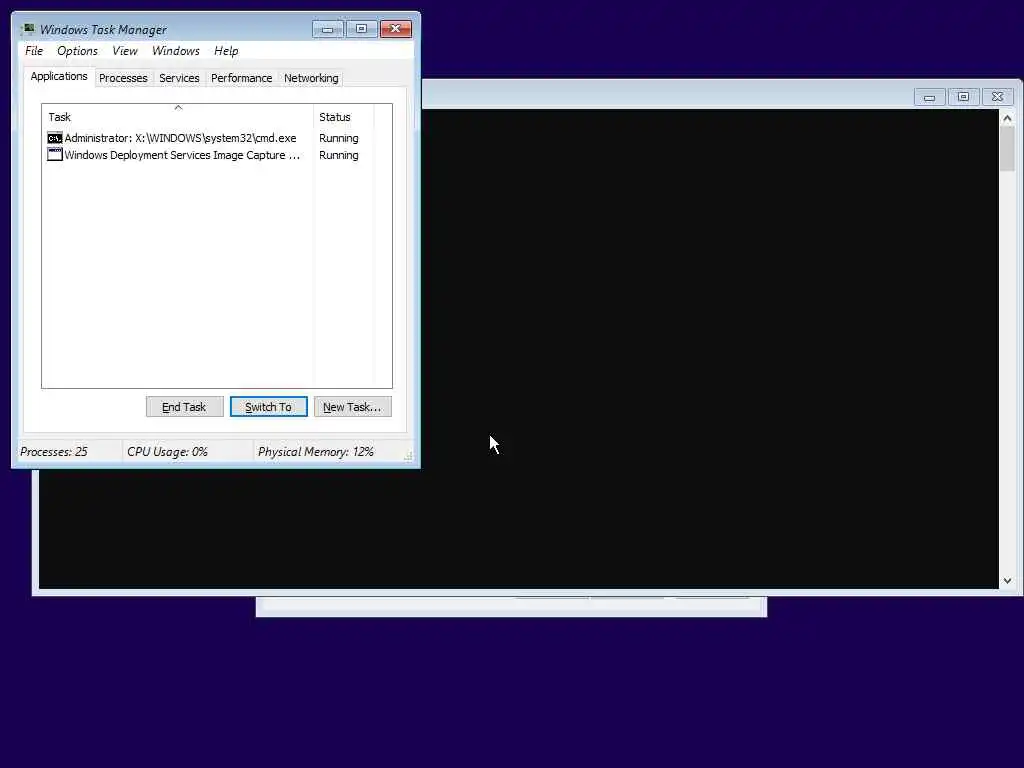This screenshot has width=1024, height=768.
Task: Click the New Task... button
Action: [x=353, y=407]
